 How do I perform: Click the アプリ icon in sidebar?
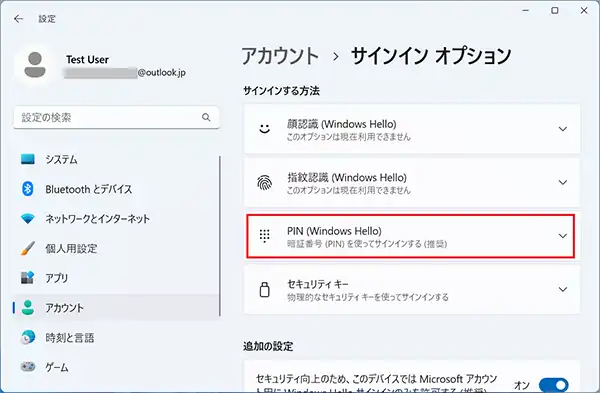[x=28, y=278]
